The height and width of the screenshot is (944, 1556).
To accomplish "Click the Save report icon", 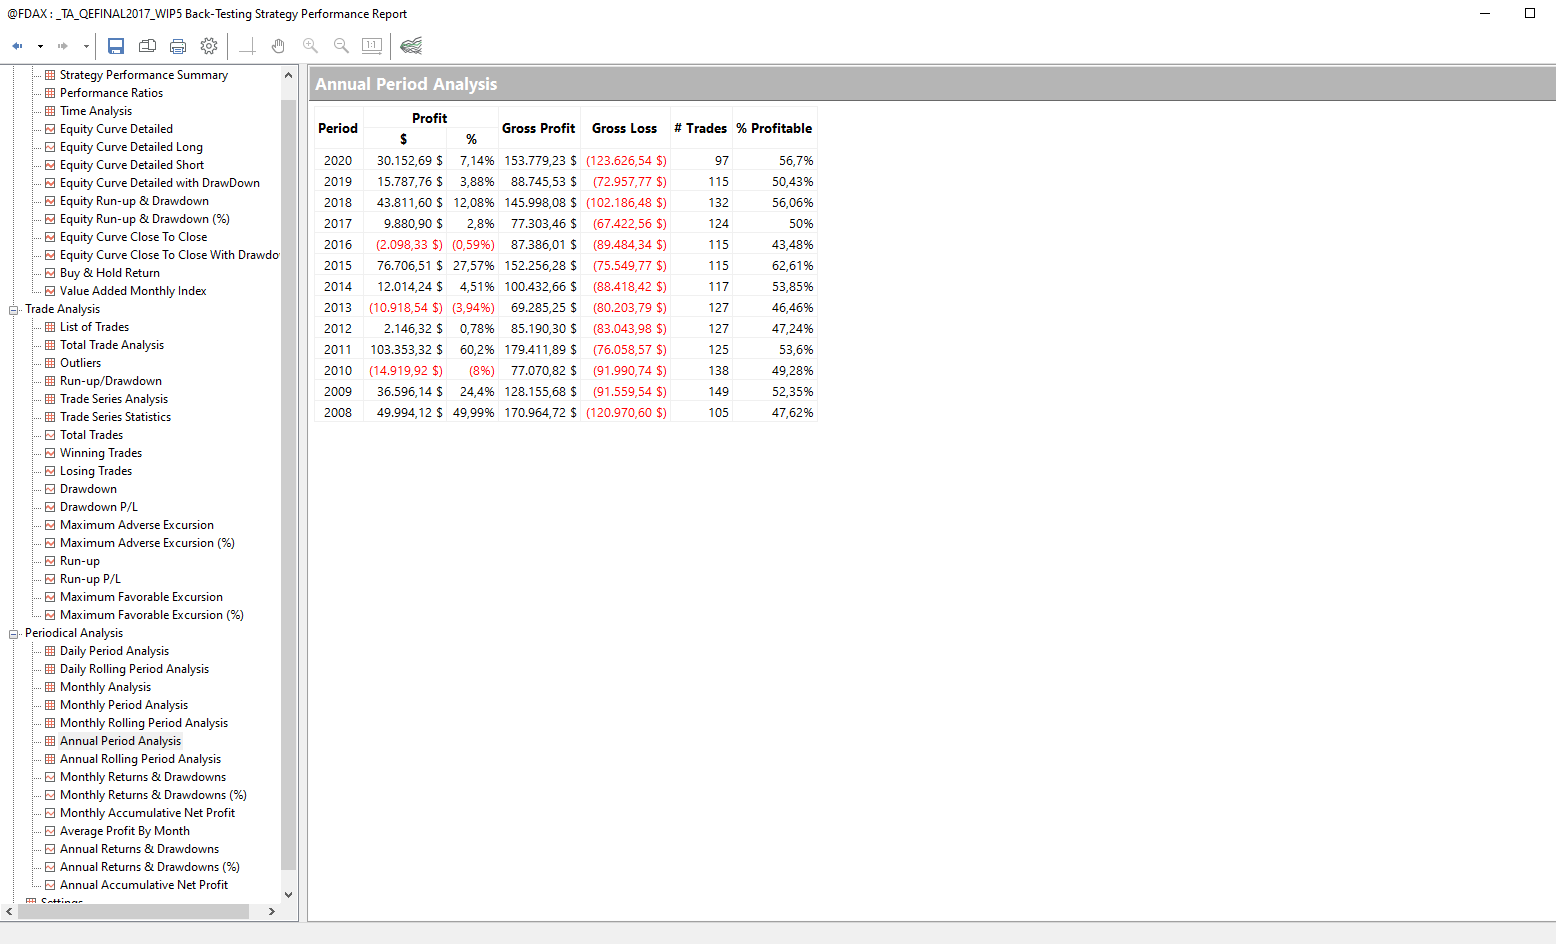I will click(116, 46).
